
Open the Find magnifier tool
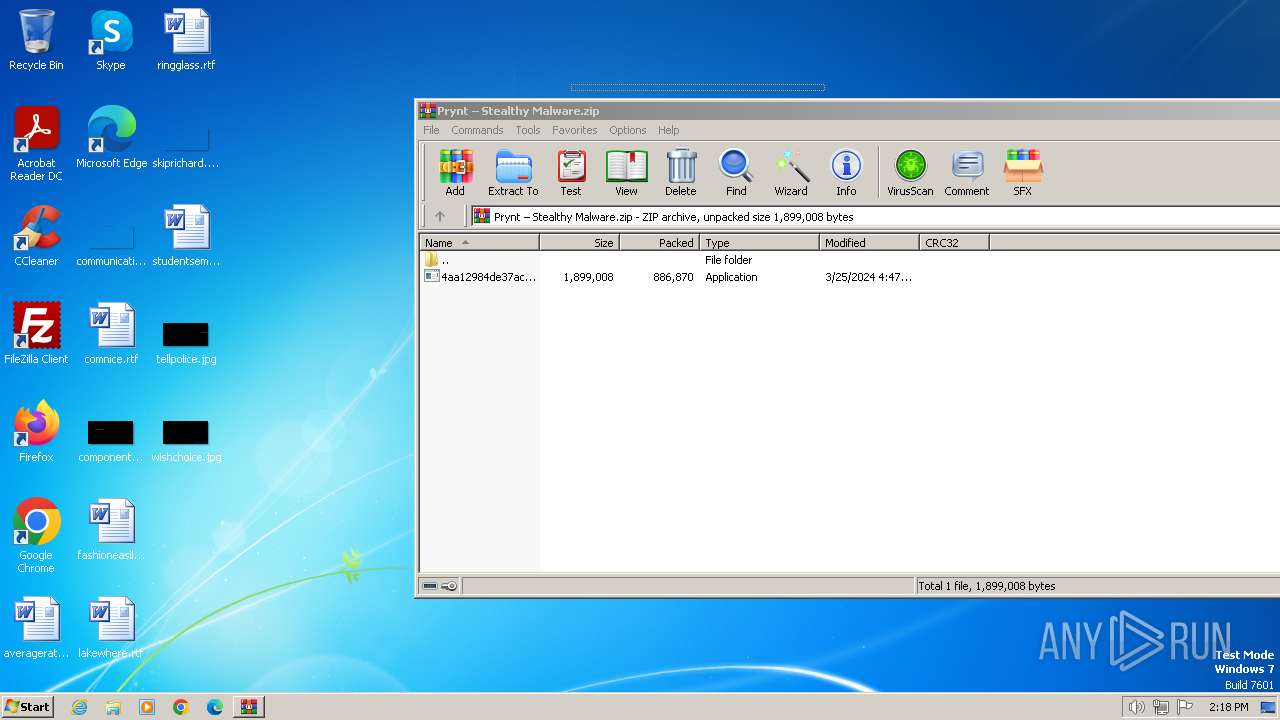tap(736, 173)
